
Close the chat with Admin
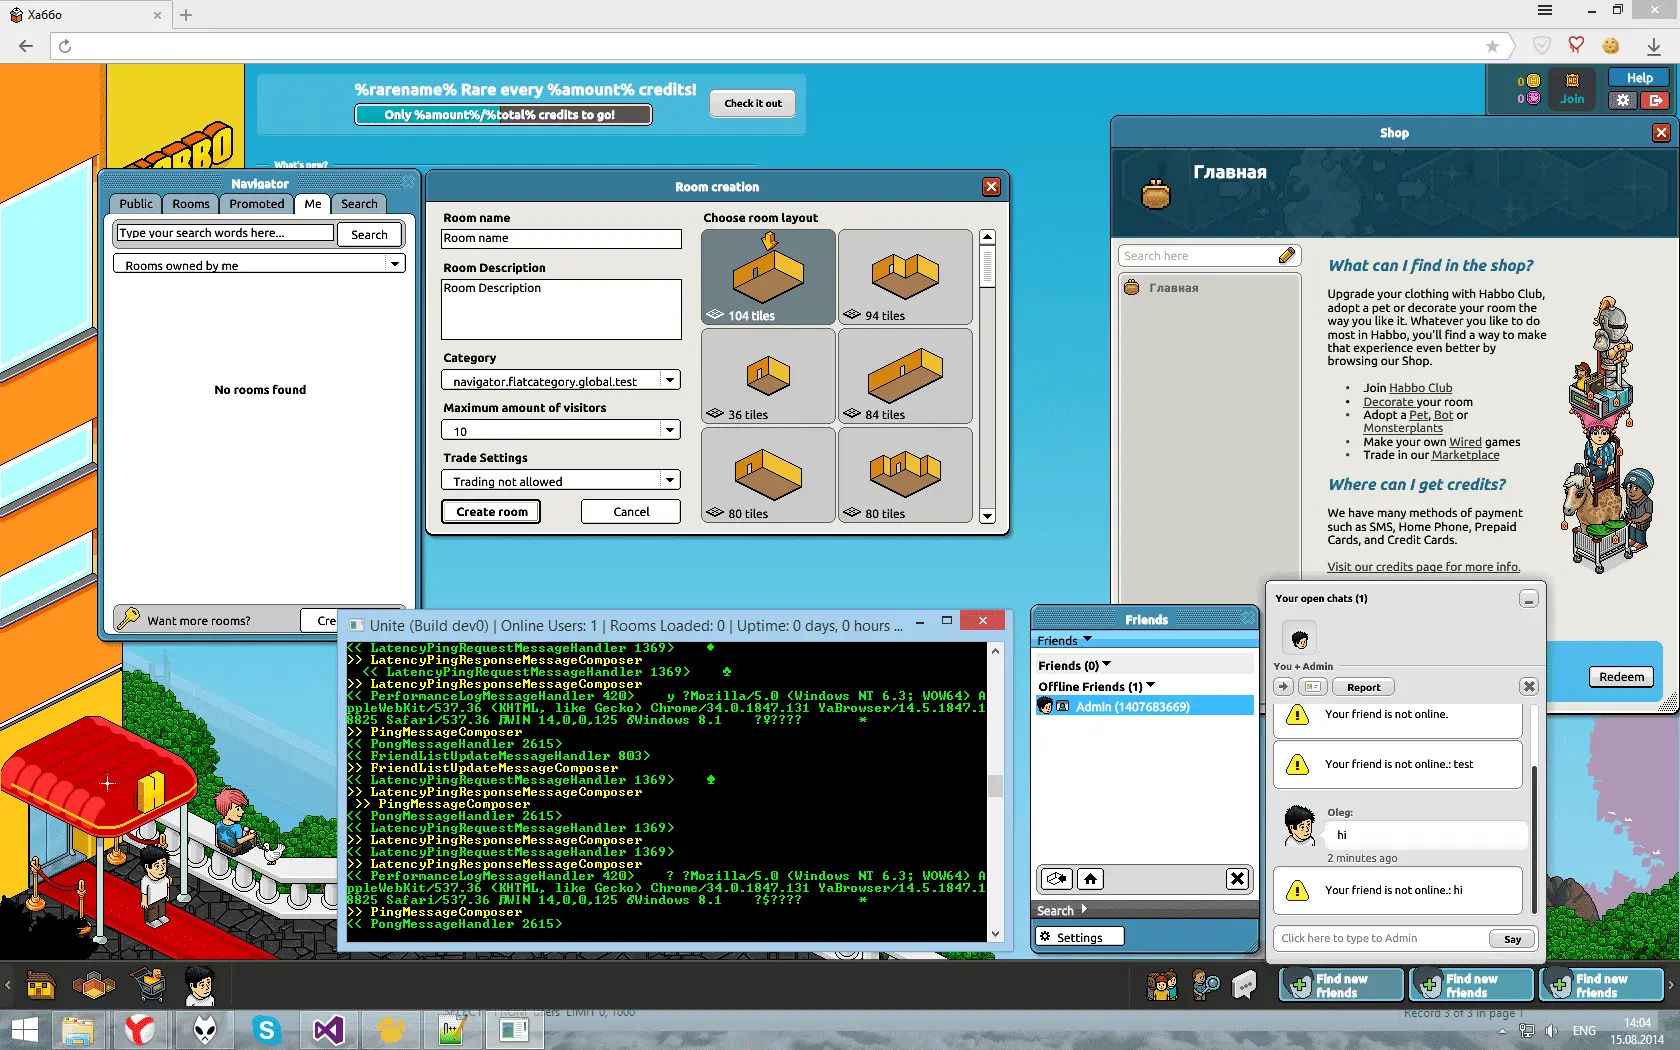pos(1529,687)
